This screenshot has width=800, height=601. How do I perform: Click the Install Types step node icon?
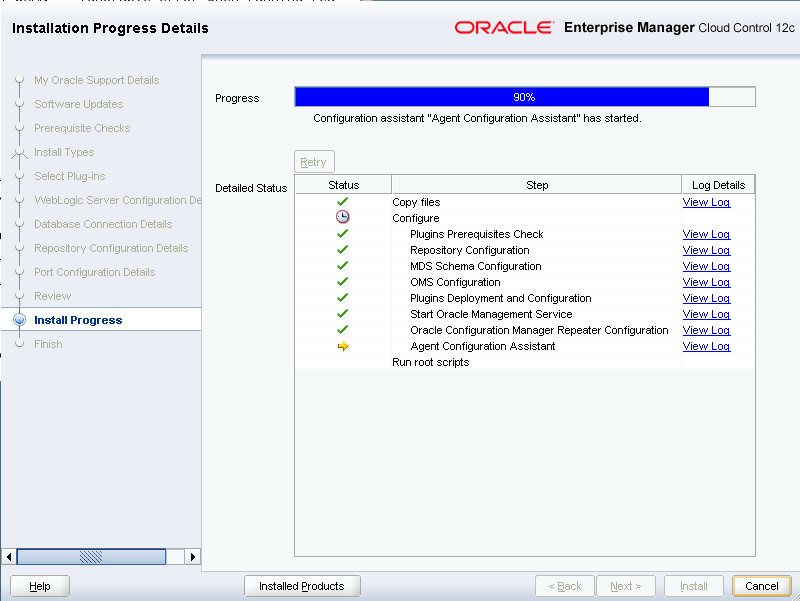[19, 152]
